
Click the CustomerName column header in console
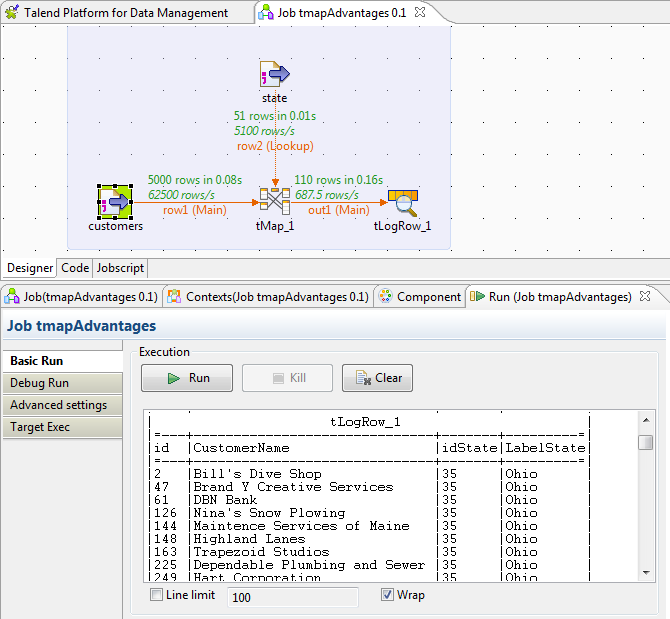(x=241, y=448)
